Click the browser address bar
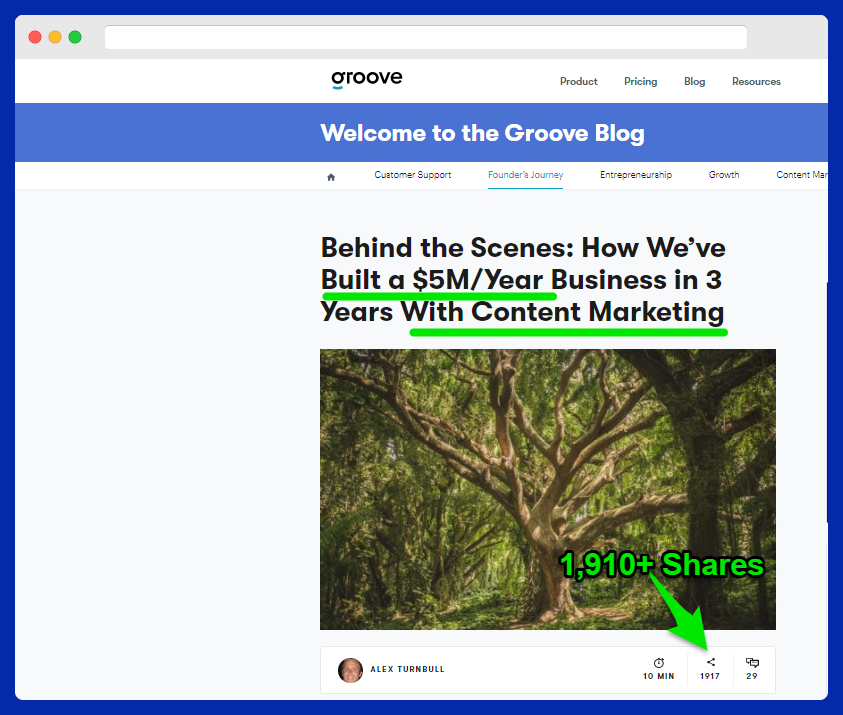 426,37
